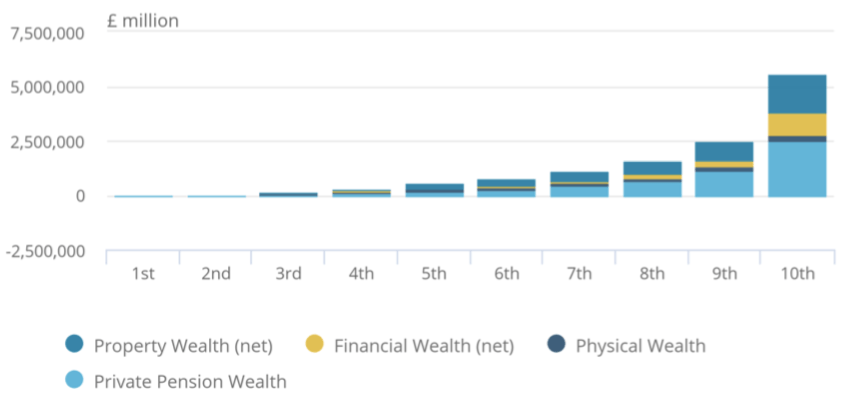Click the 9th decile property wealth segment
This screenshot has width=847, height=411.
tap(724, 151)
